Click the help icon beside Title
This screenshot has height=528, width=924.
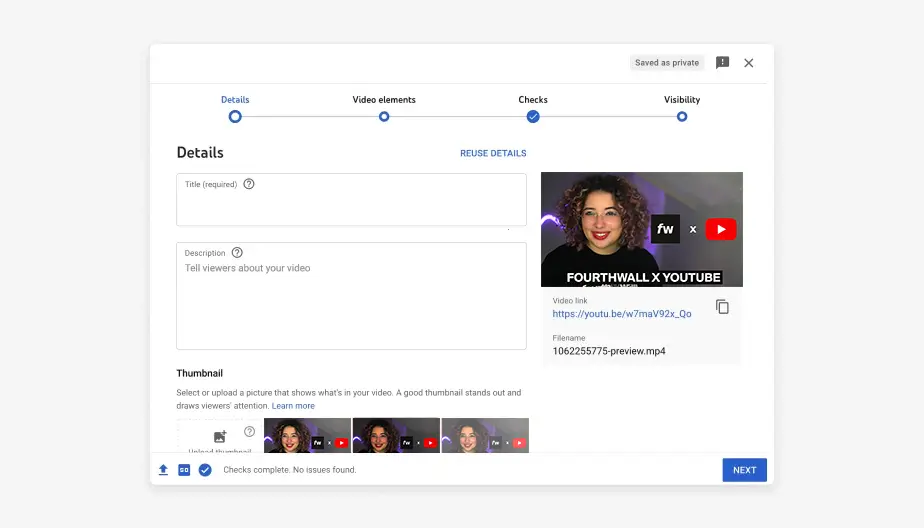pyautogui.click(x=249, y=184)
